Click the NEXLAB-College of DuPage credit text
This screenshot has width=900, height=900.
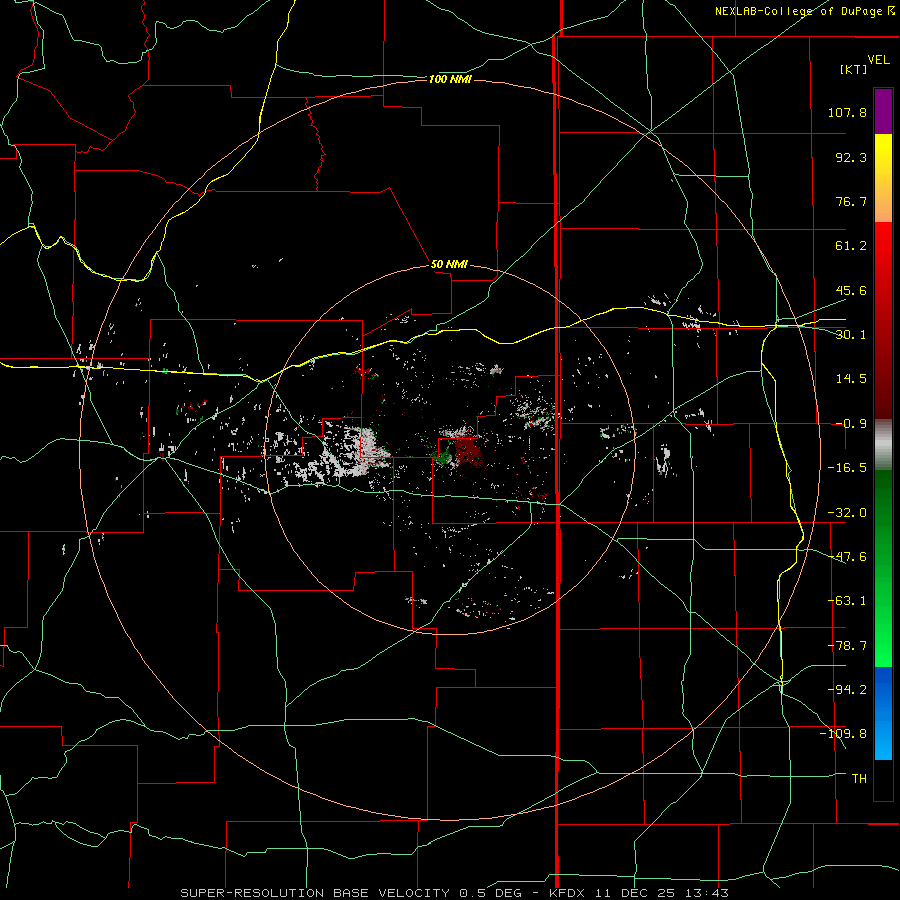coord(804,11)
